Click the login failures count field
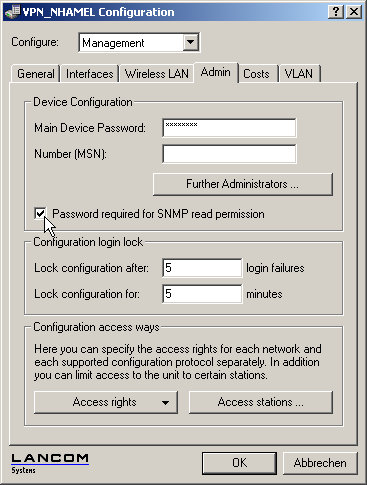The width and height of the screenshot is (367, 485). coord(202,268)
